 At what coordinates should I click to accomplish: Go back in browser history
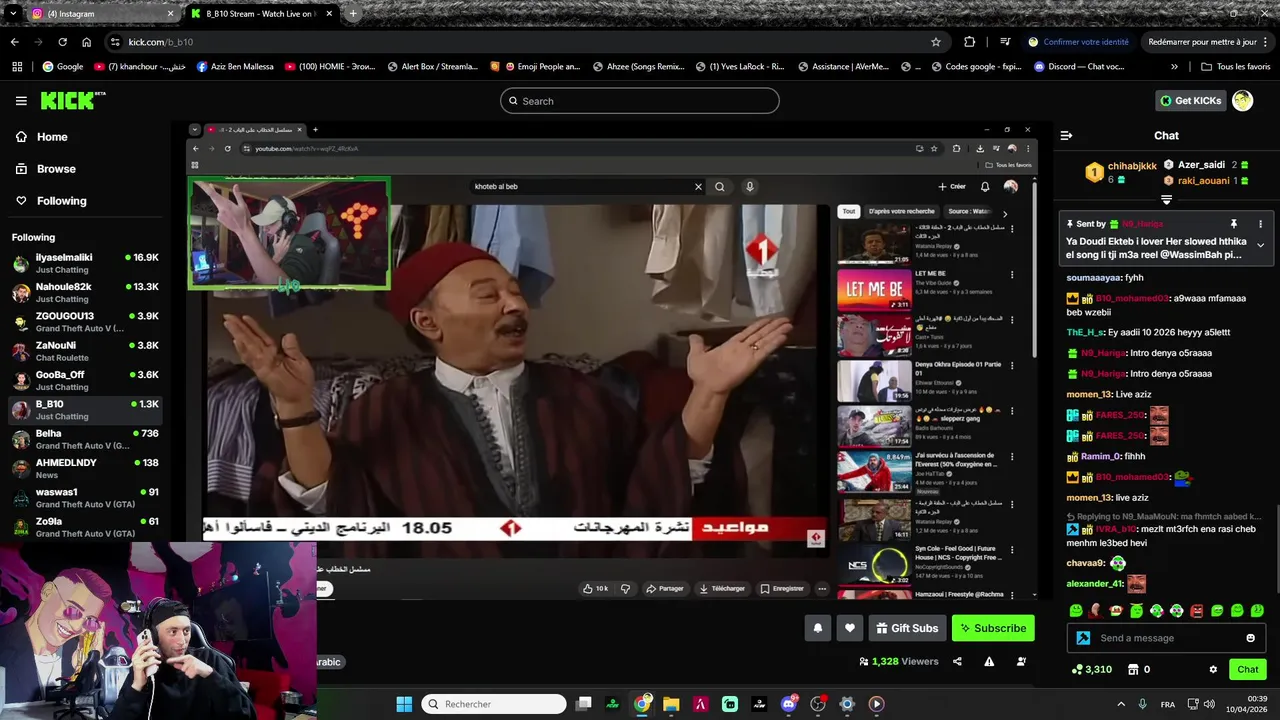coord(14,42)
